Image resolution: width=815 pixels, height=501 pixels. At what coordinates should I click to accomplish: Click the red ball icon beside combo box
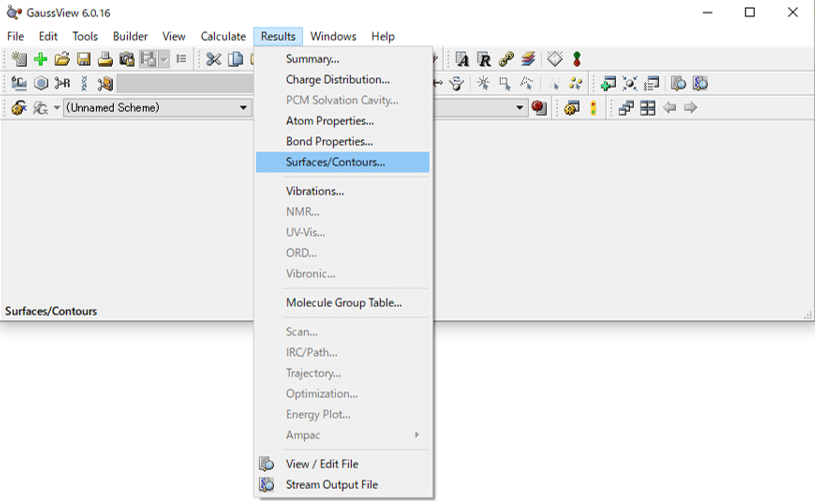539,108
